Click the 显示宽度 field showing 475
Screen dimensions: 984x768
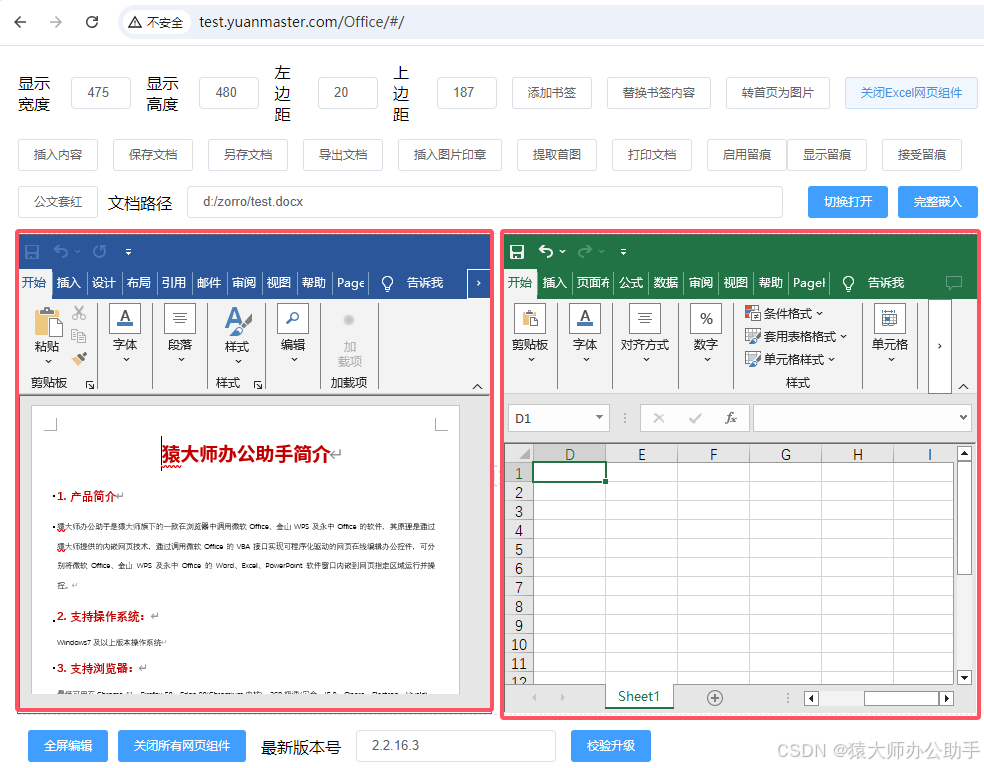click(x=101, y=93)
